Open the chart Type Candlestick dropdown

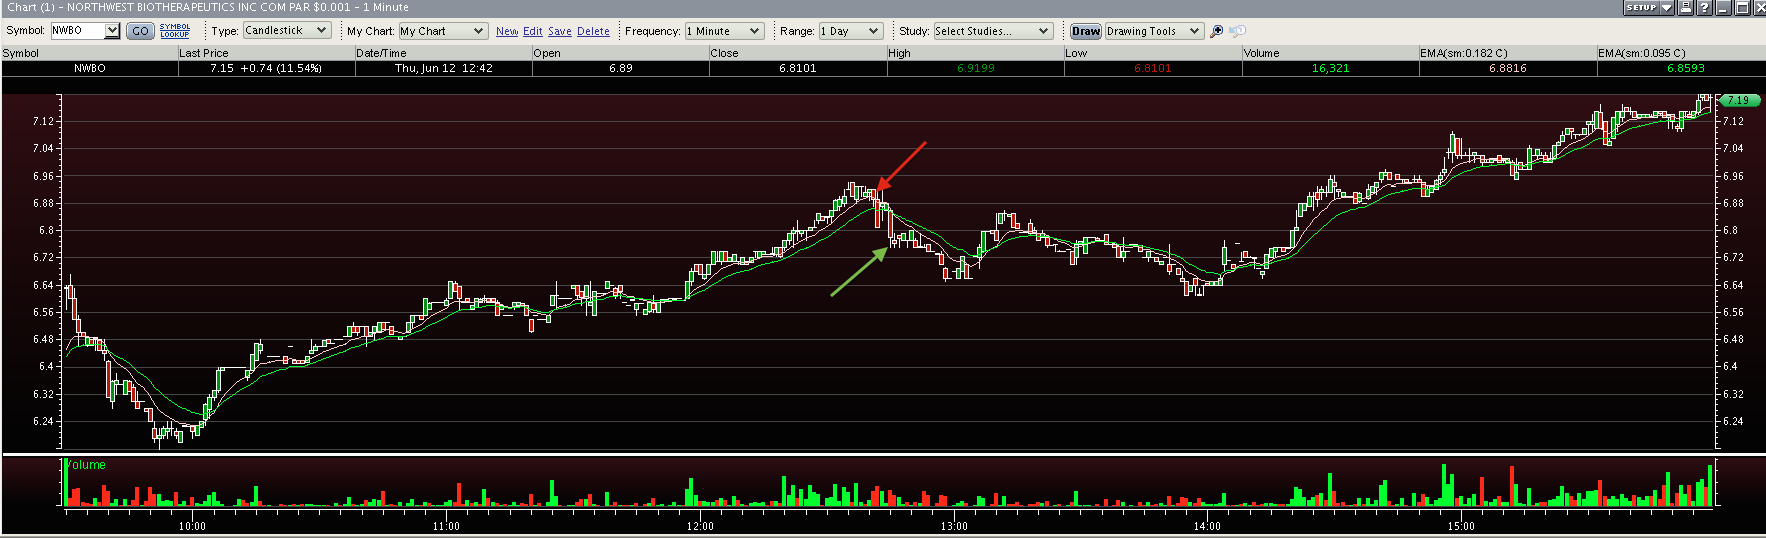click(286, 31)
